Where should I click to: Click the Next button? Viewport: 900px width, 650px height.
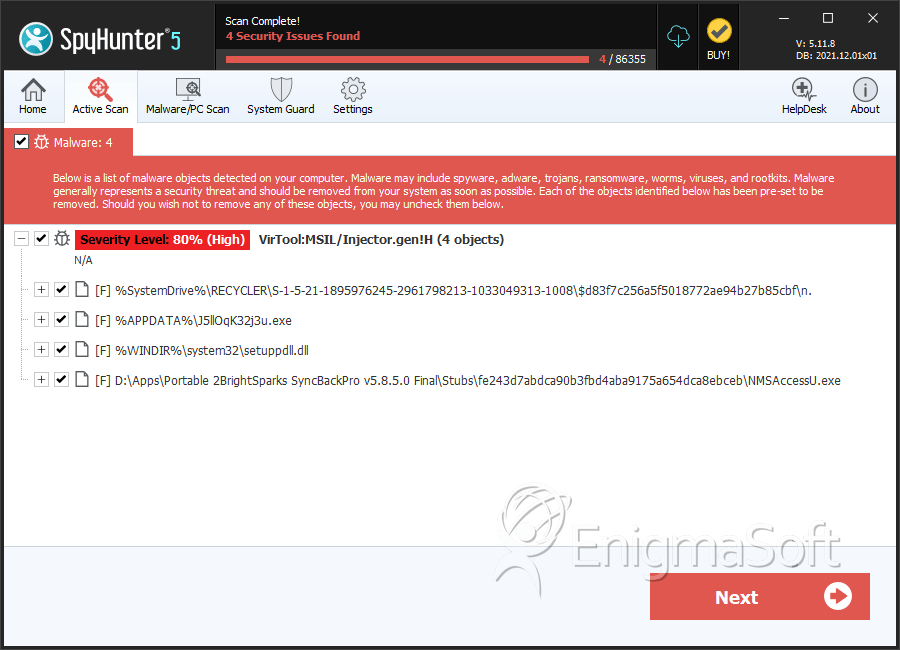(759, 597)
